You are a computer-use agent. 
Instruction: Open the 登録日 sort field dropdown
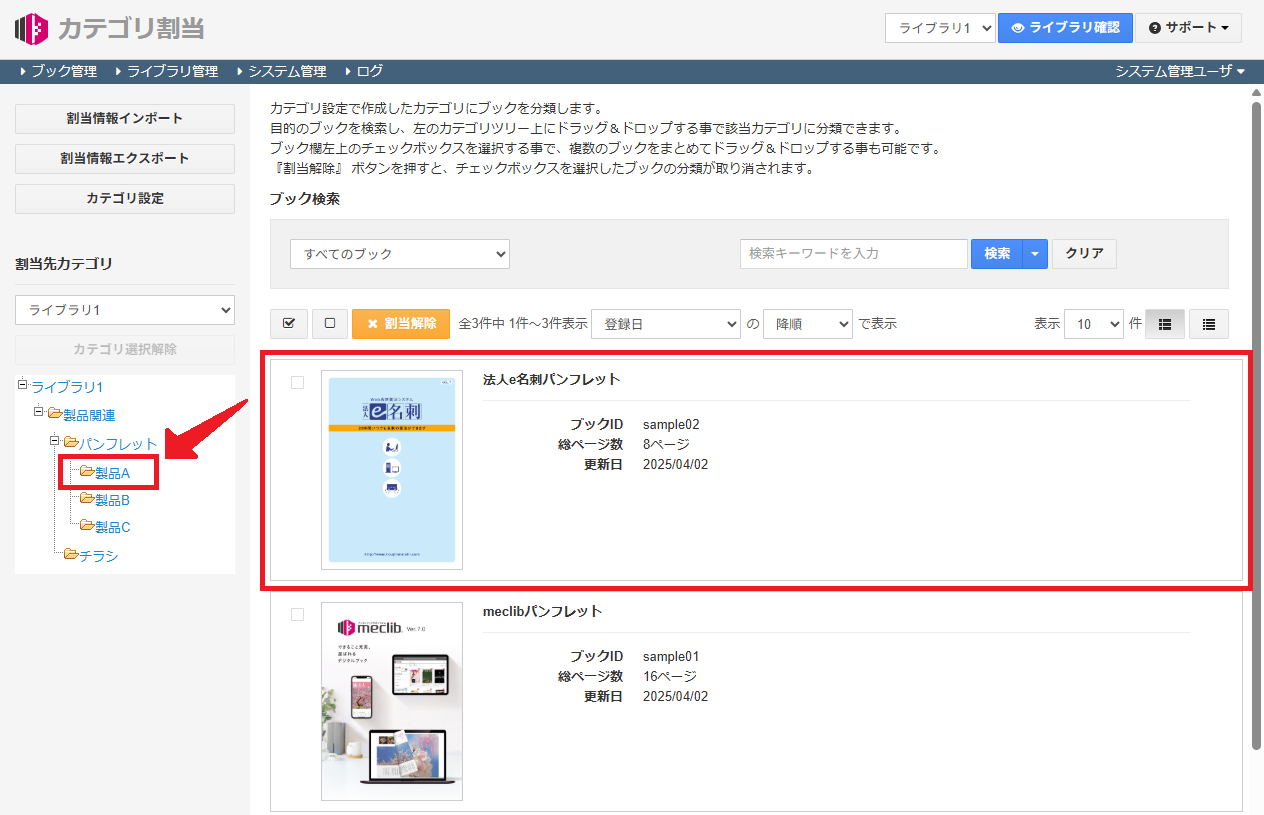click(x=665, y=324)
